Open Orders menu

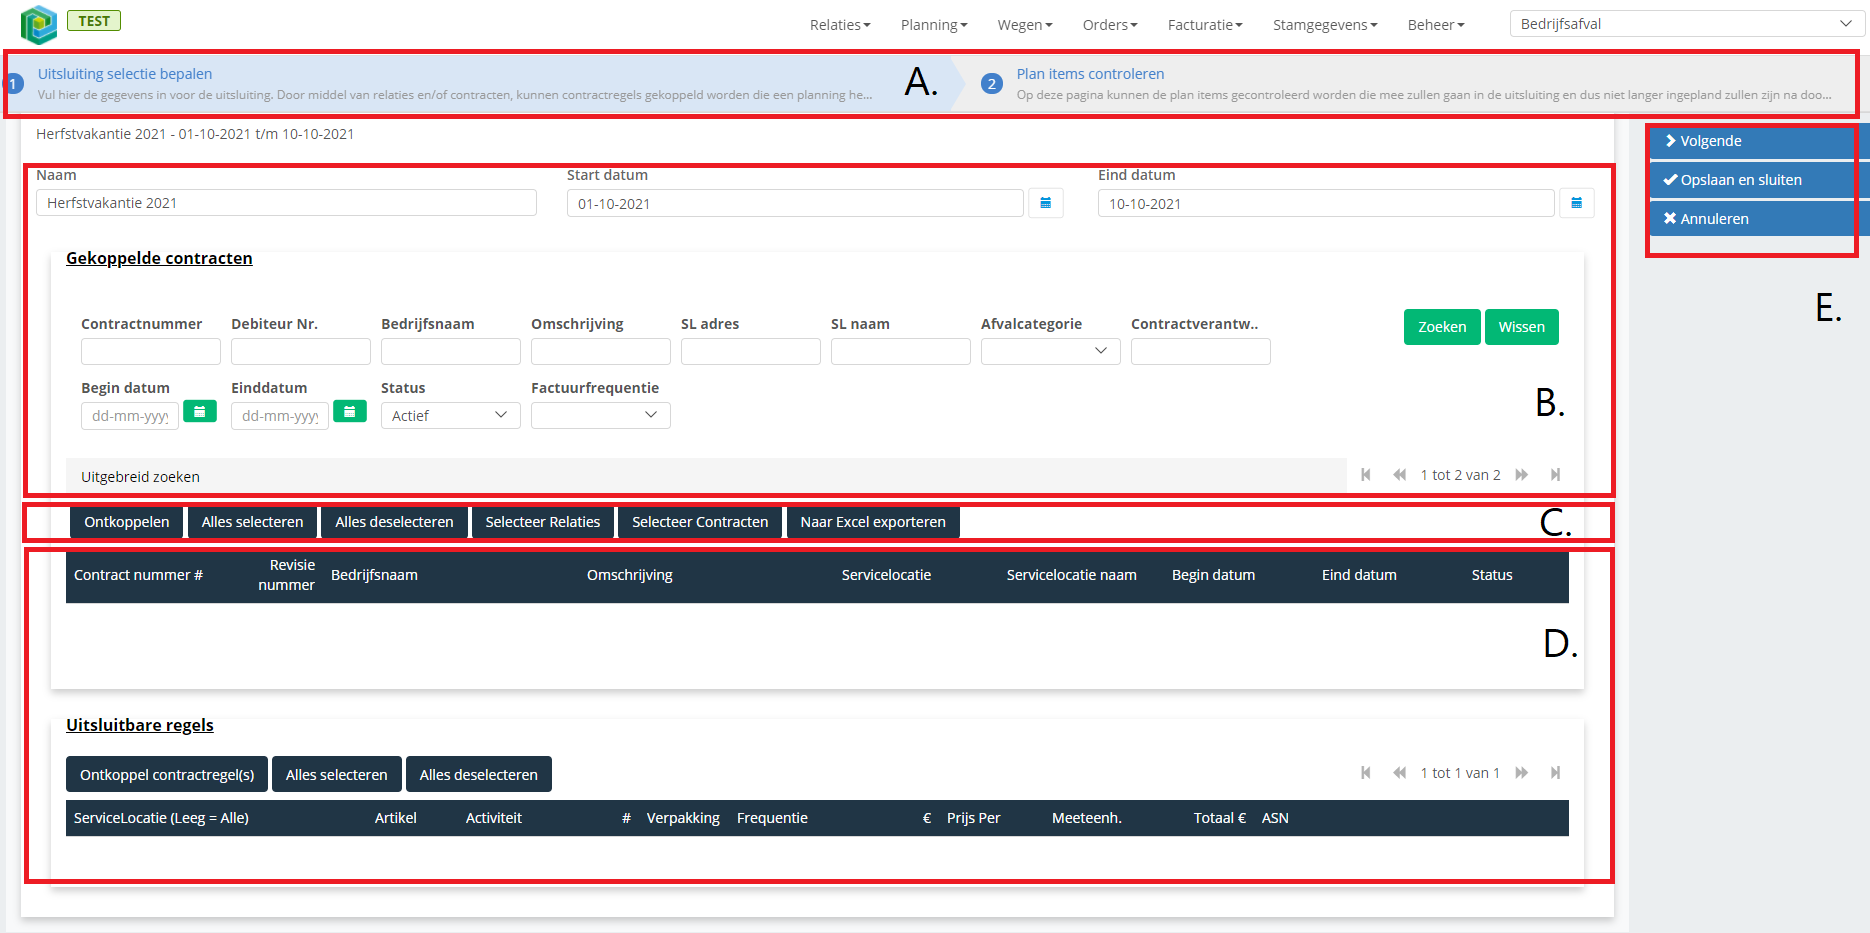[1110, 25]
